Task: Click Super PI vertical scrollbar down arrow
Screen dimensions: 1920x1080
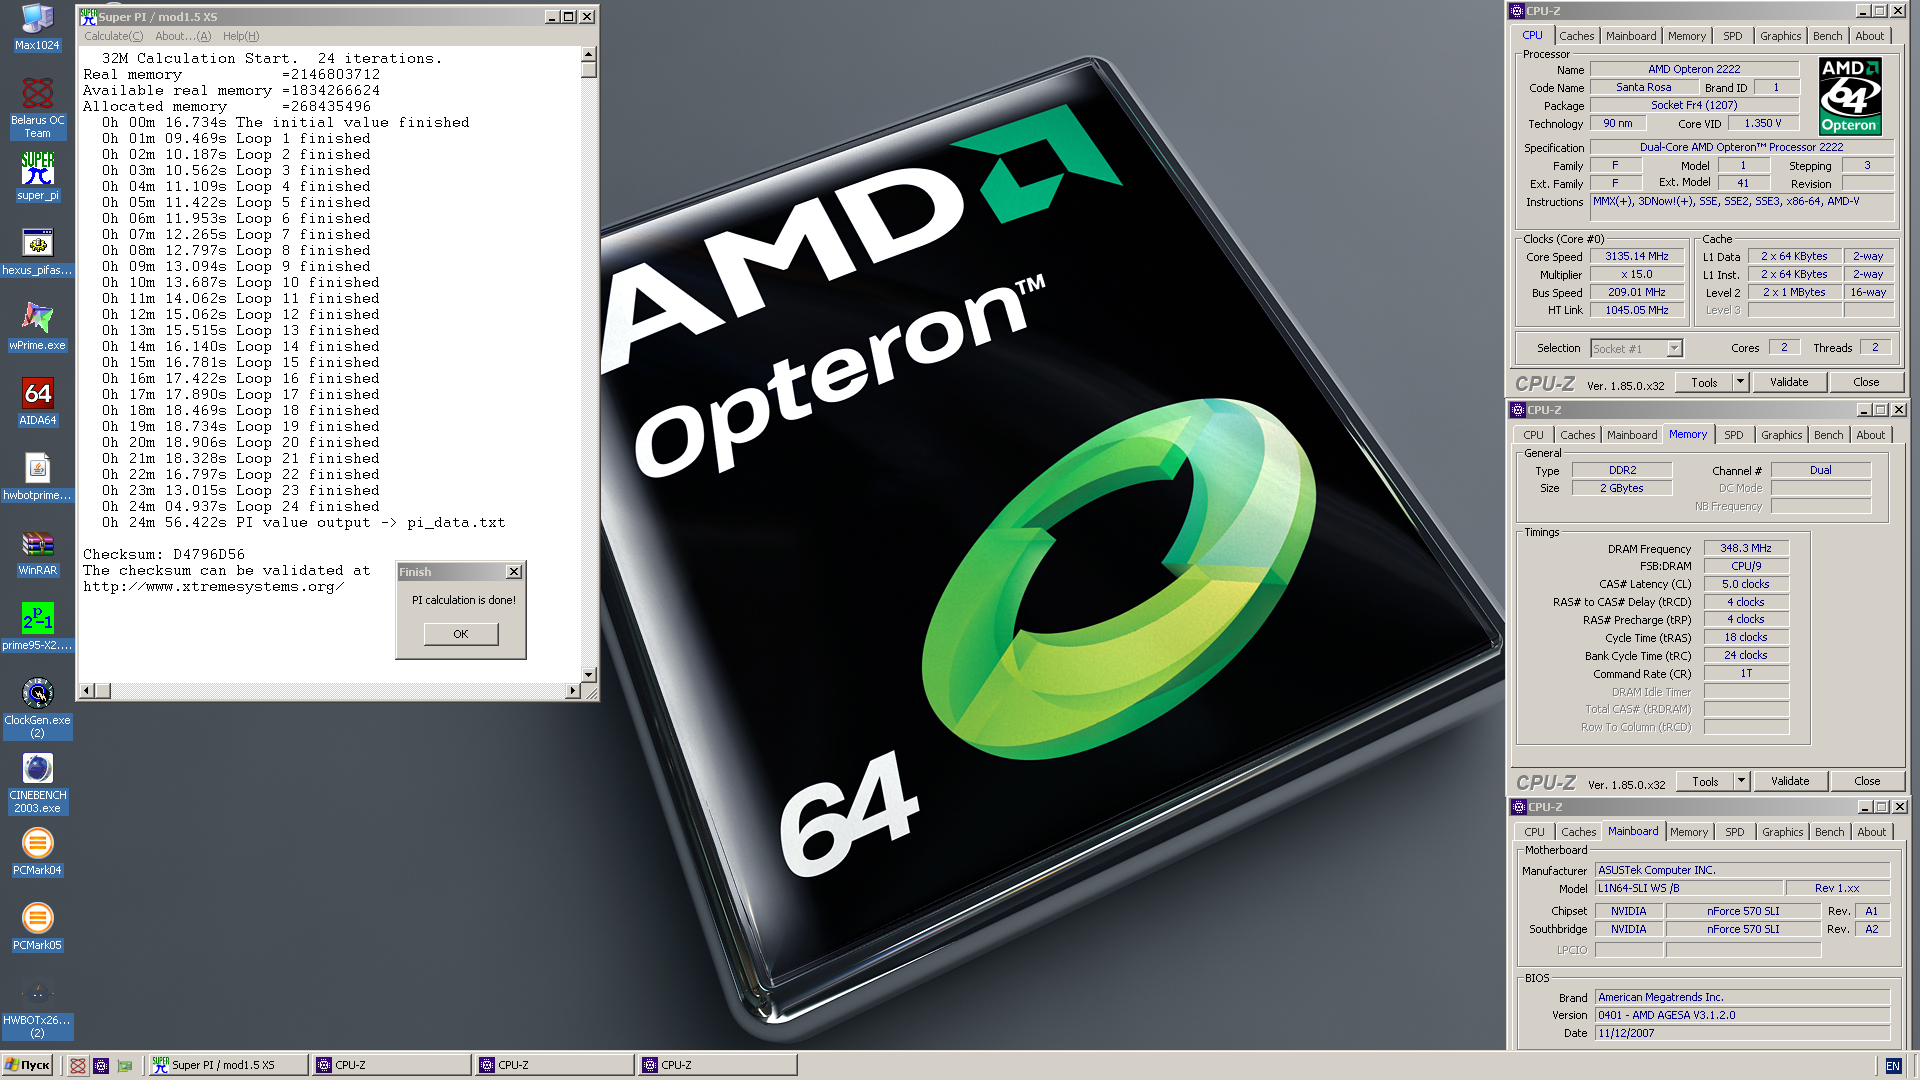Action: click(x=589, y=675)
